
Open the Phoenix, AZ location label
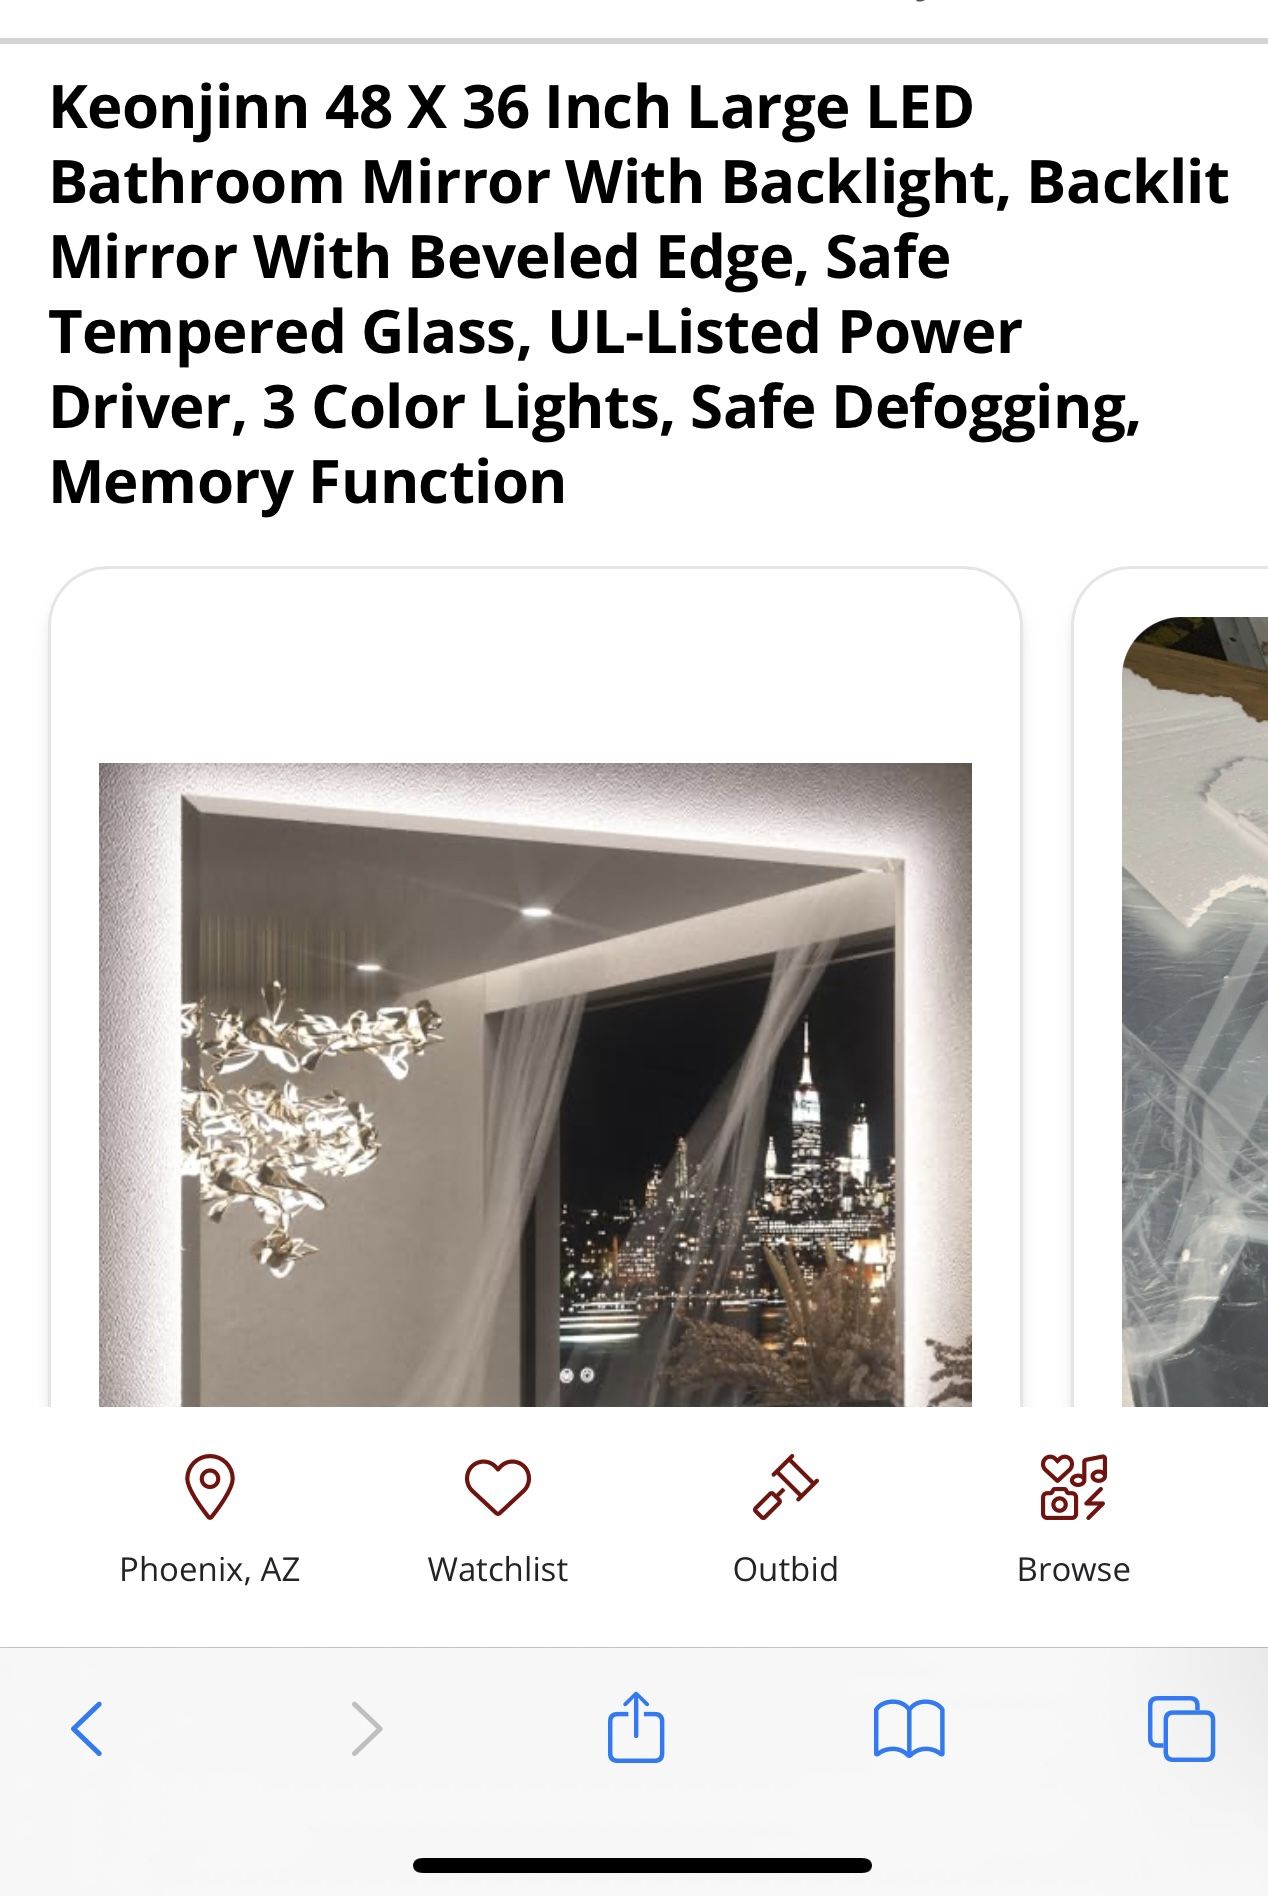[210, 1569]
